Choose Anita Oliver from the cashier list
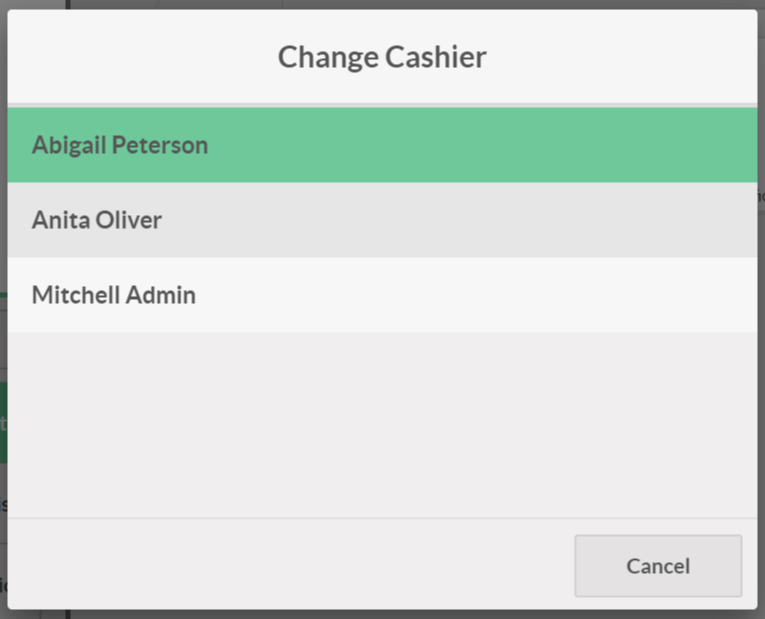This screenshot has width=765, height=619. tap(382, 220)
